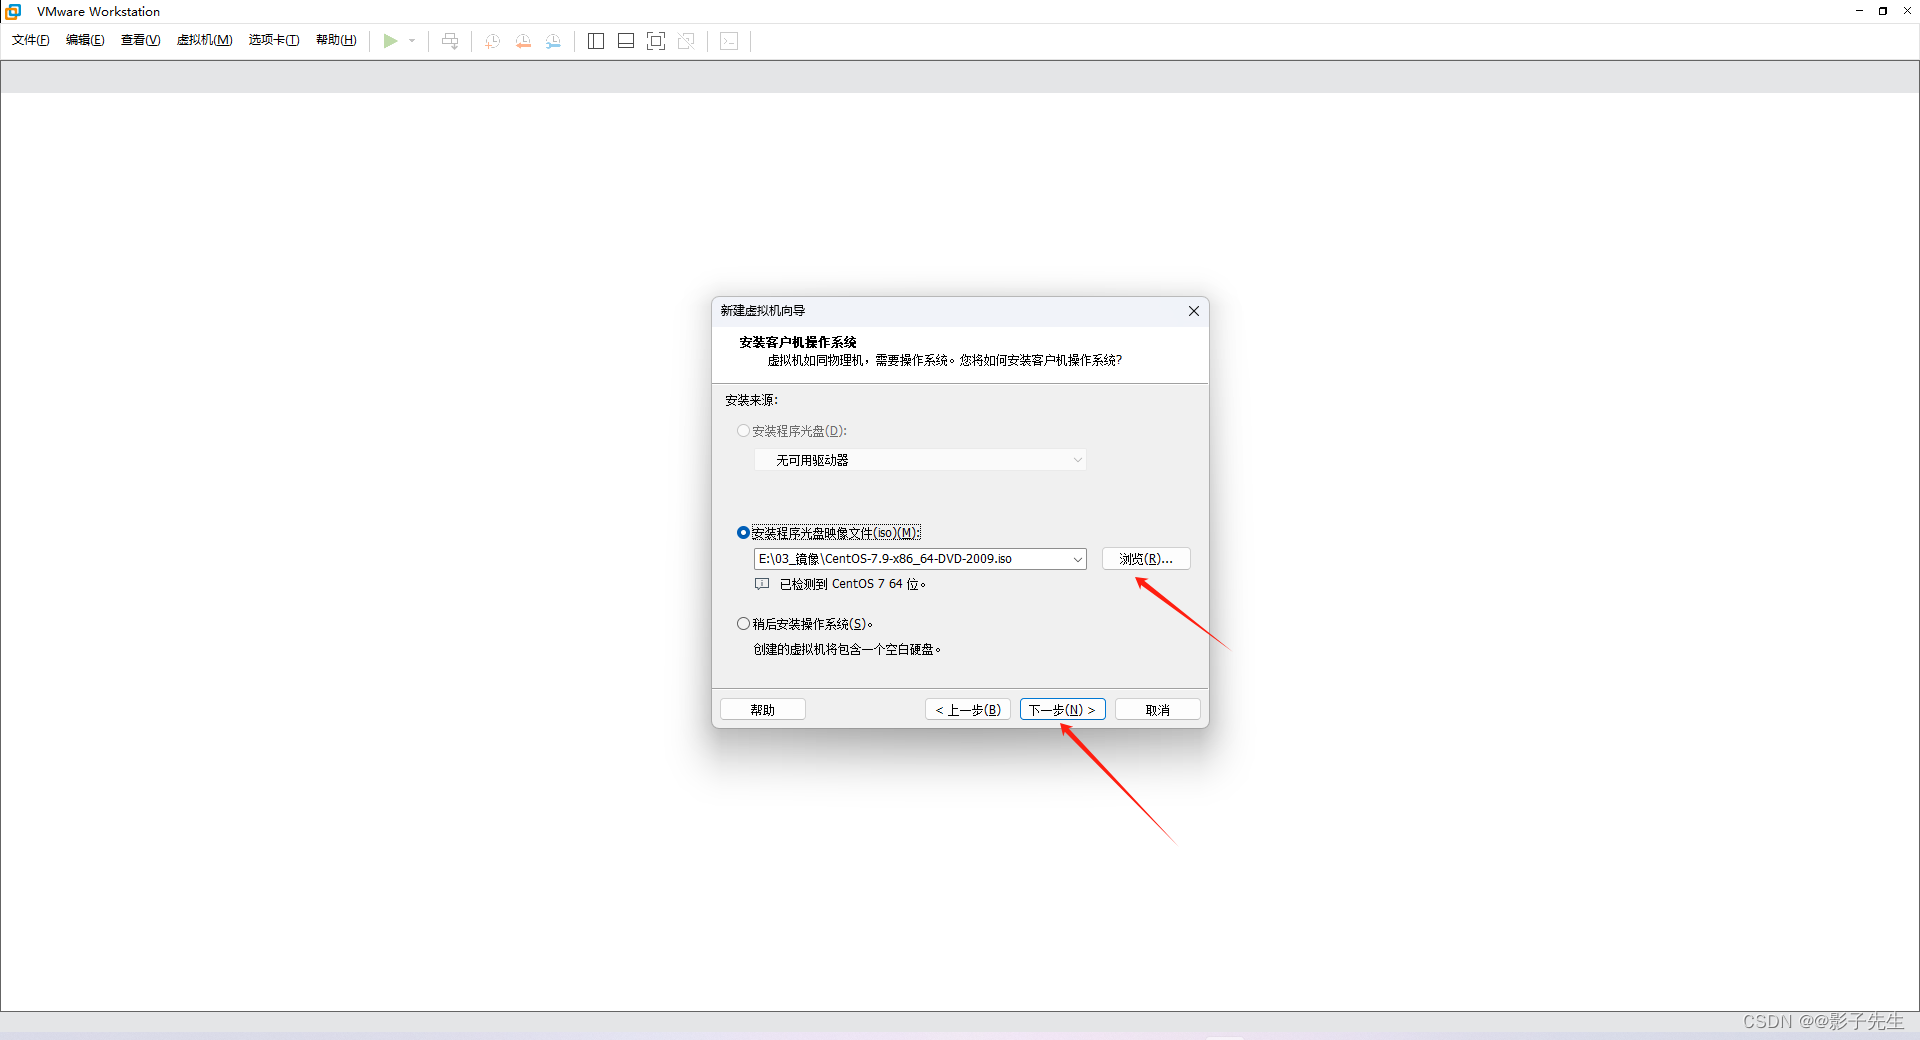Click the Unity mode icon

[x=686, y=41]
